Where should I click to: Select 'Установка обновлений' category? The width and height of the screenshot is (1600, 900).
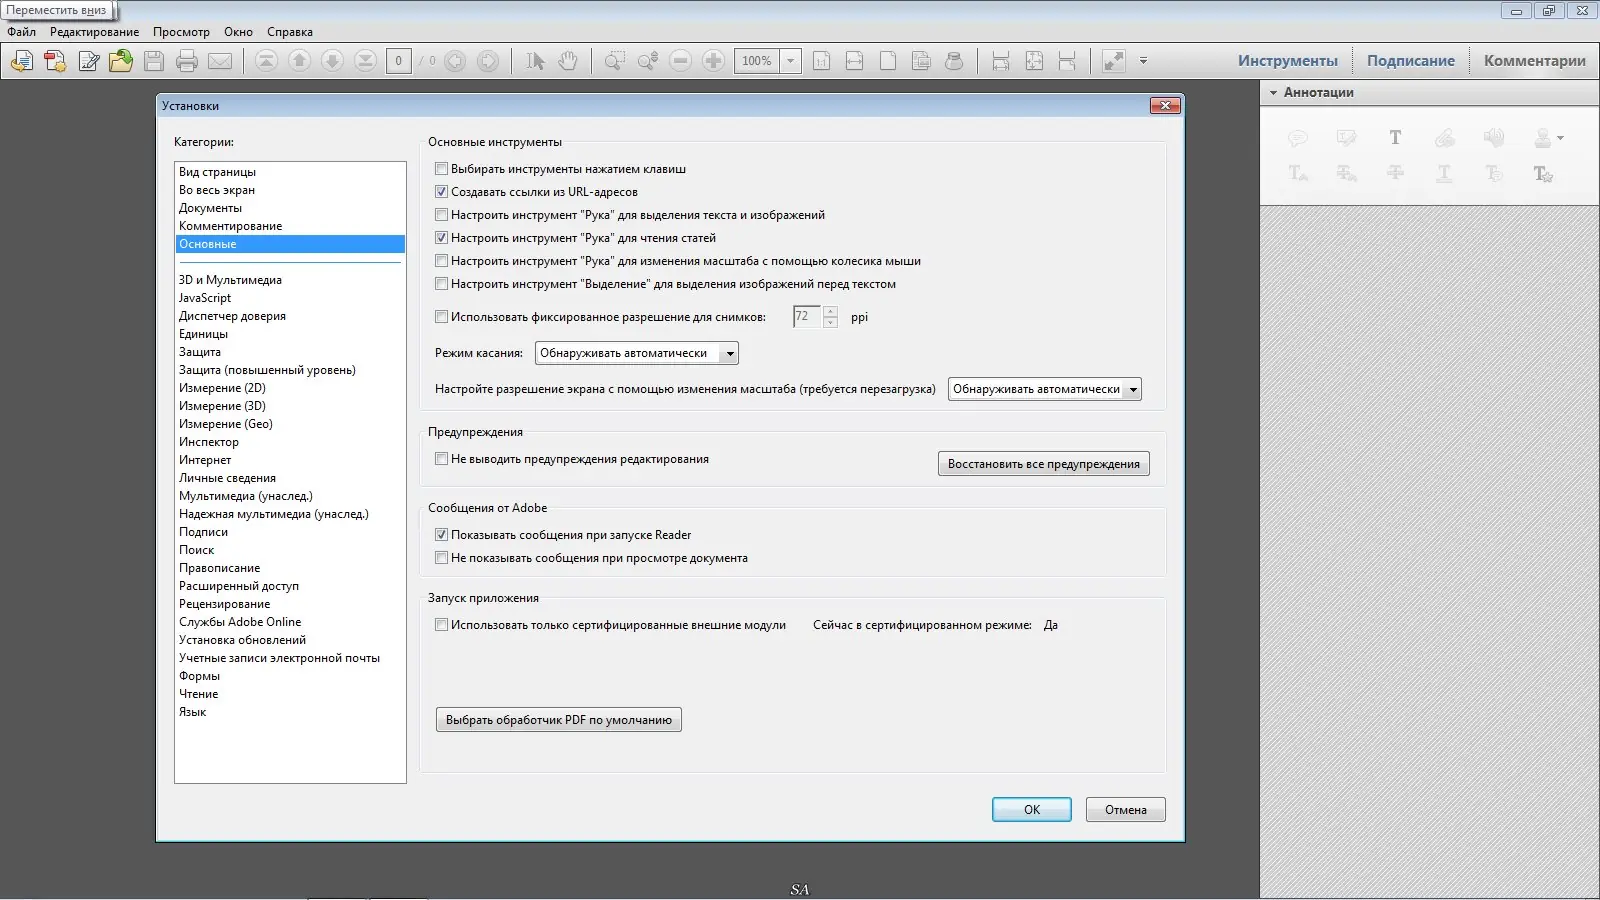tap(290, 640)
